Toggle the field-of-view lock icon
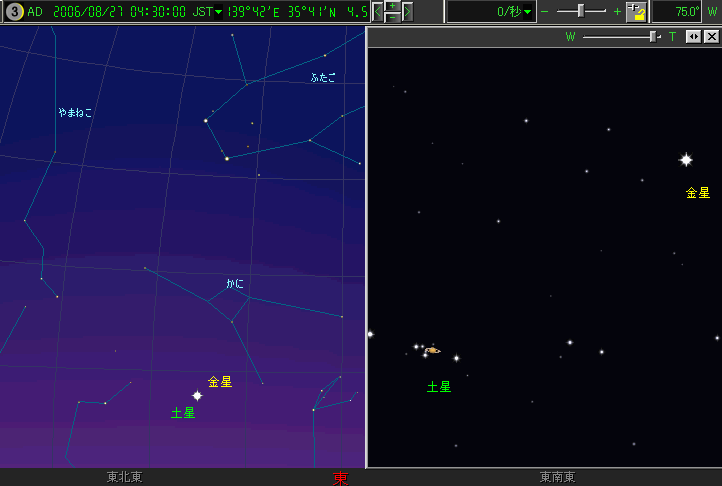 tap(636, 12)
